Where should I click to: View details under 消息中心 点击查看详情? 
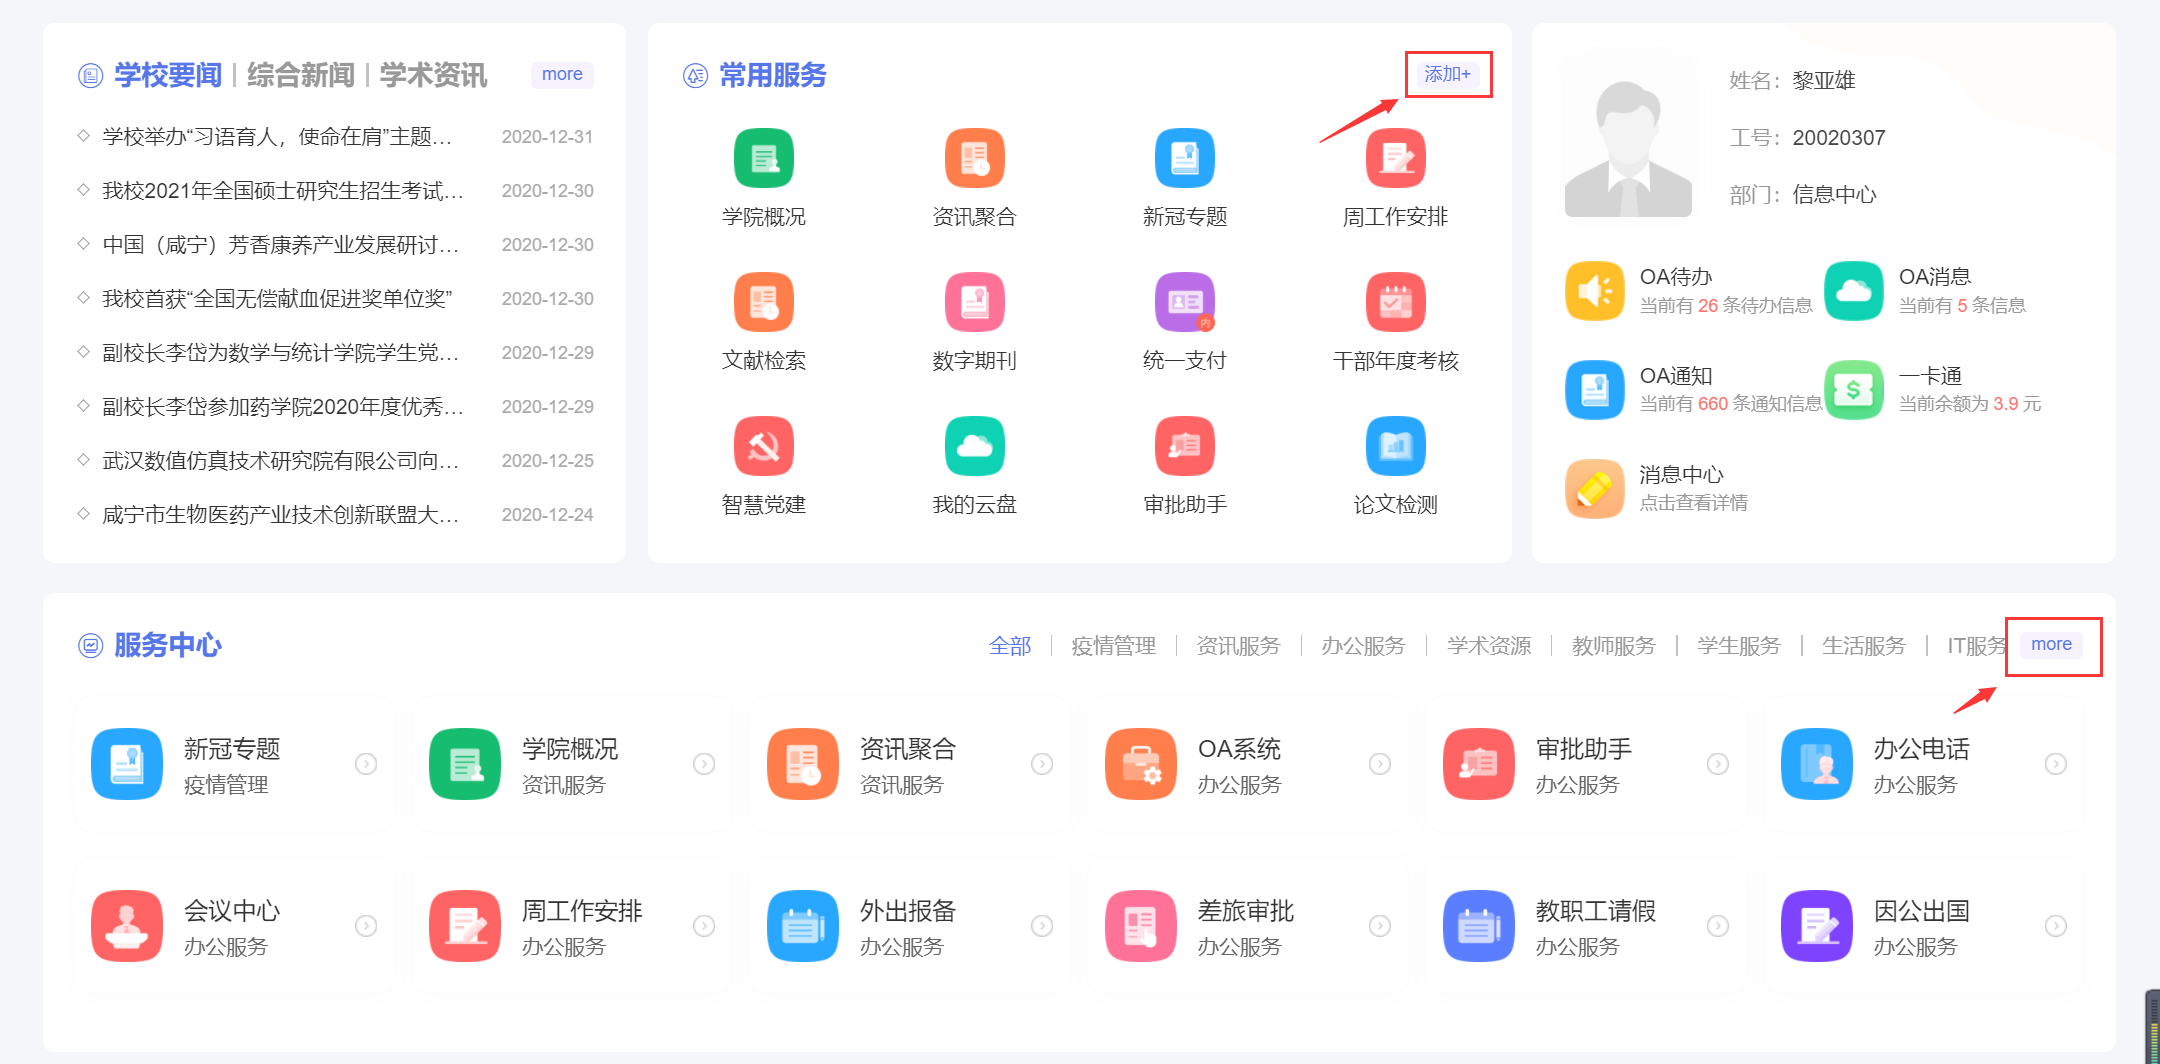pyautogui.click(x=1694, y=503)
